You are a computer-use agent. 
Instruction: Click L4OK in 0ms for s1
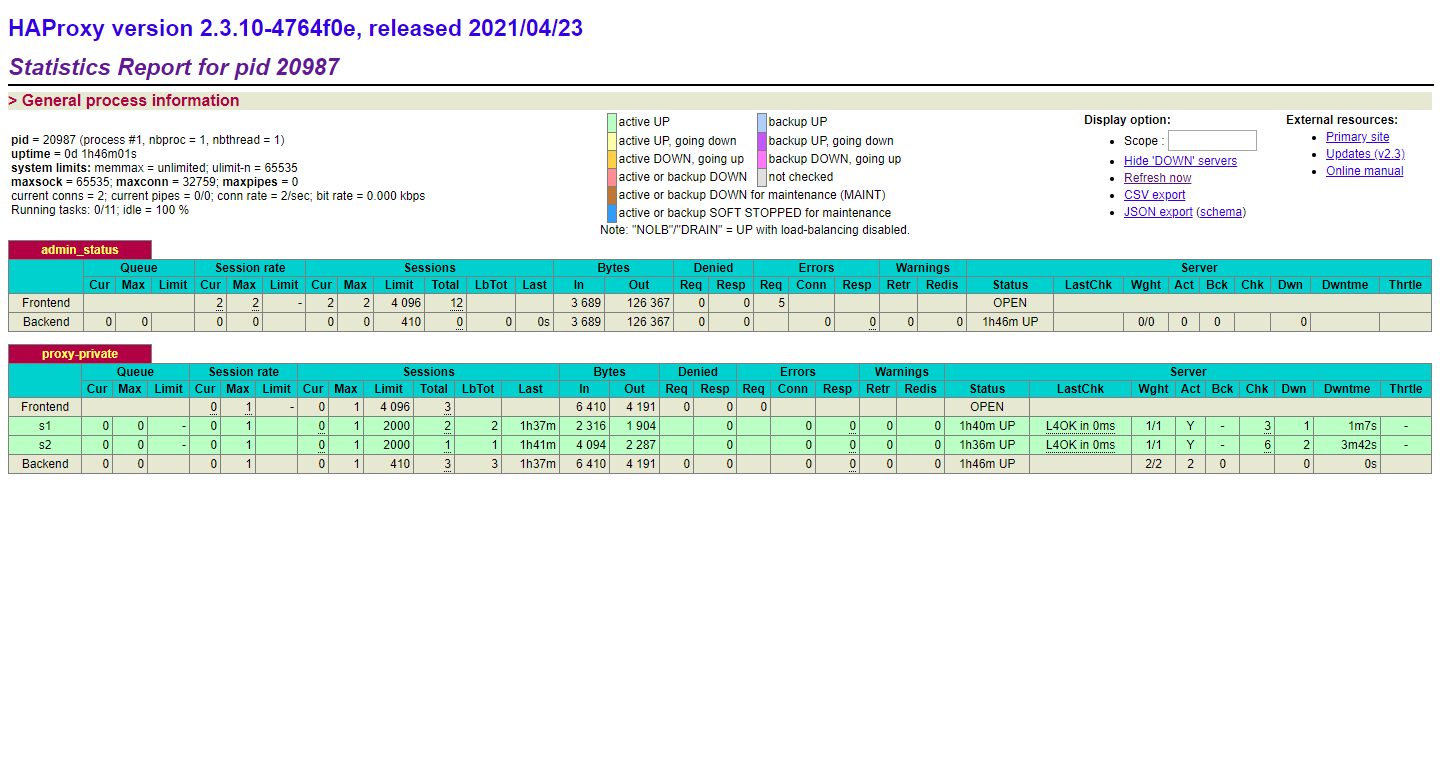[x=1080, y=426]
